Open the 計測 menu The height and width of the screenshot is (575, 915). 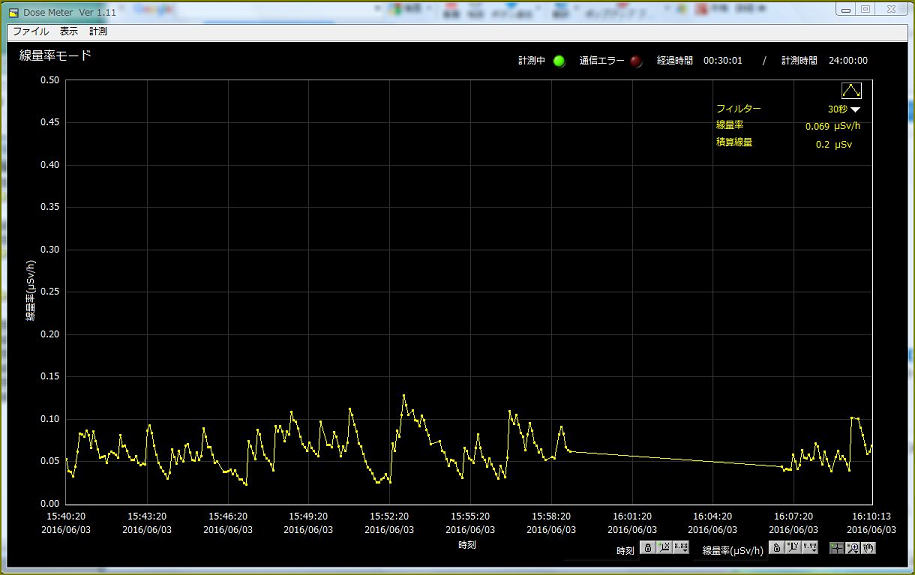(98, 32)
